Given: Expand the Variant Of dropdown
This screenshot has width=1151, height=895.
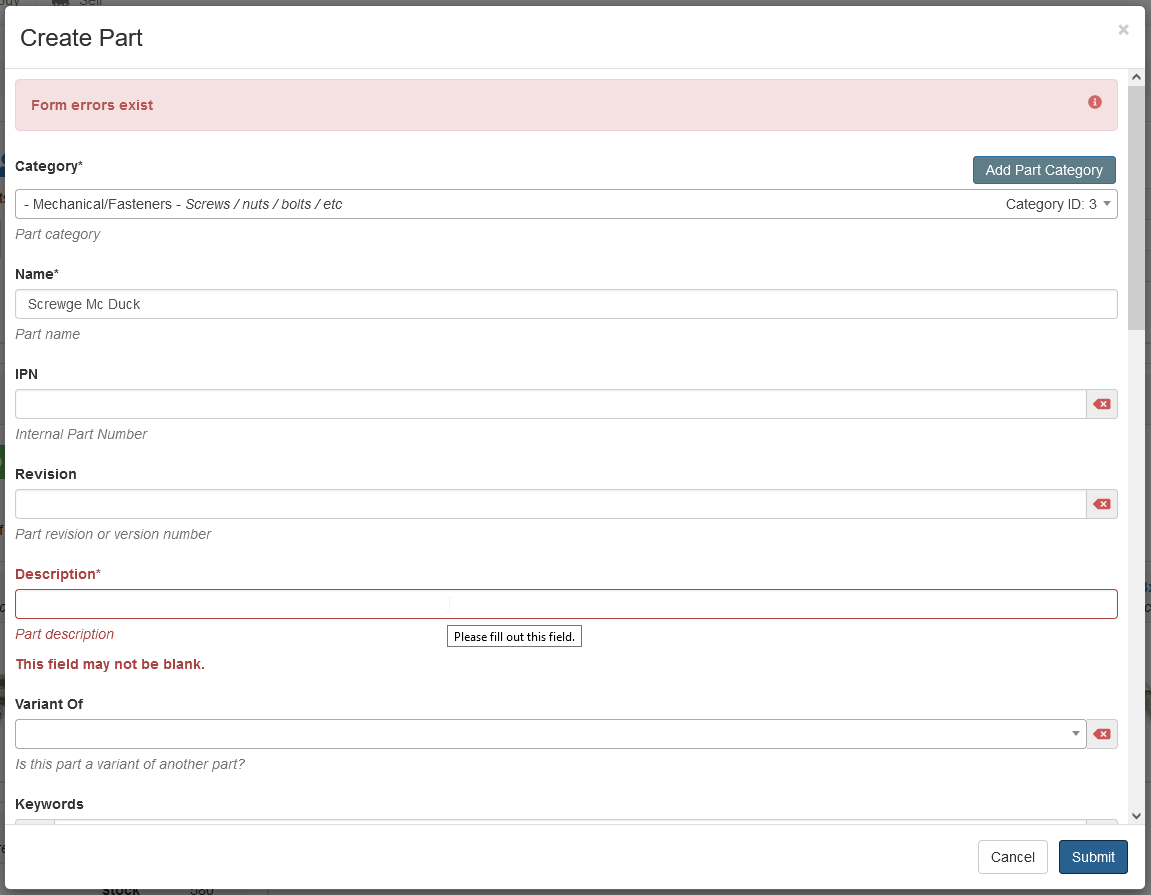Looking at the screenshot, I should [x=1076, y=734].
